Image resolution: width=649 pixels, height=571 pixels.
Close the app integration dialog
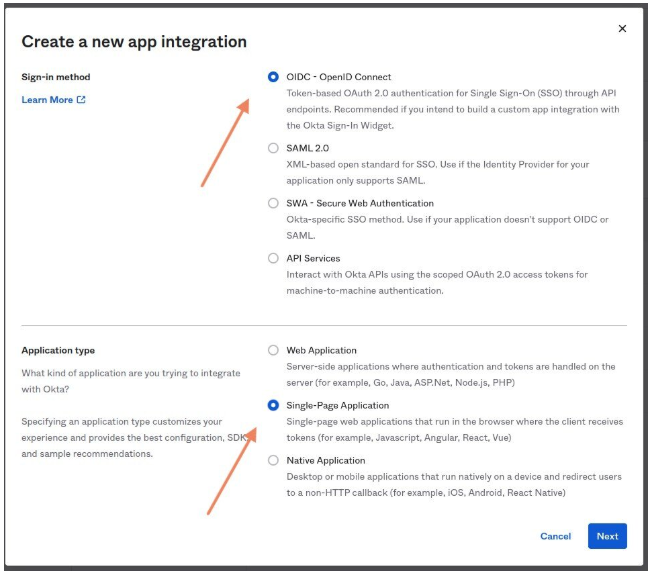(622, 29)
